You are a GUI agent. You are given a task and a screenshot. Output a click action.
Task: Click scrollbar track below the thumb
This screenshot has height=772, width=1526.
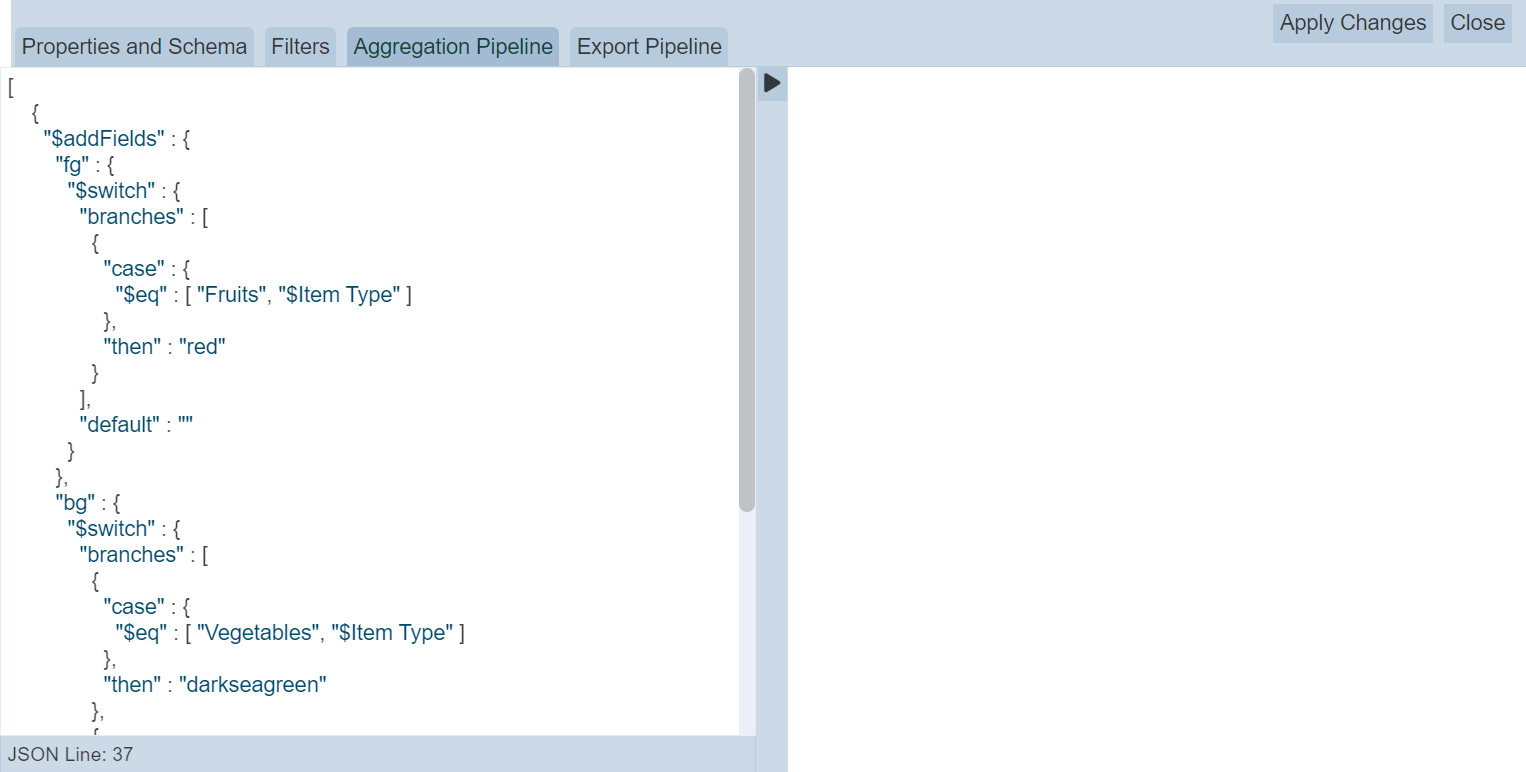coord(747,620)
